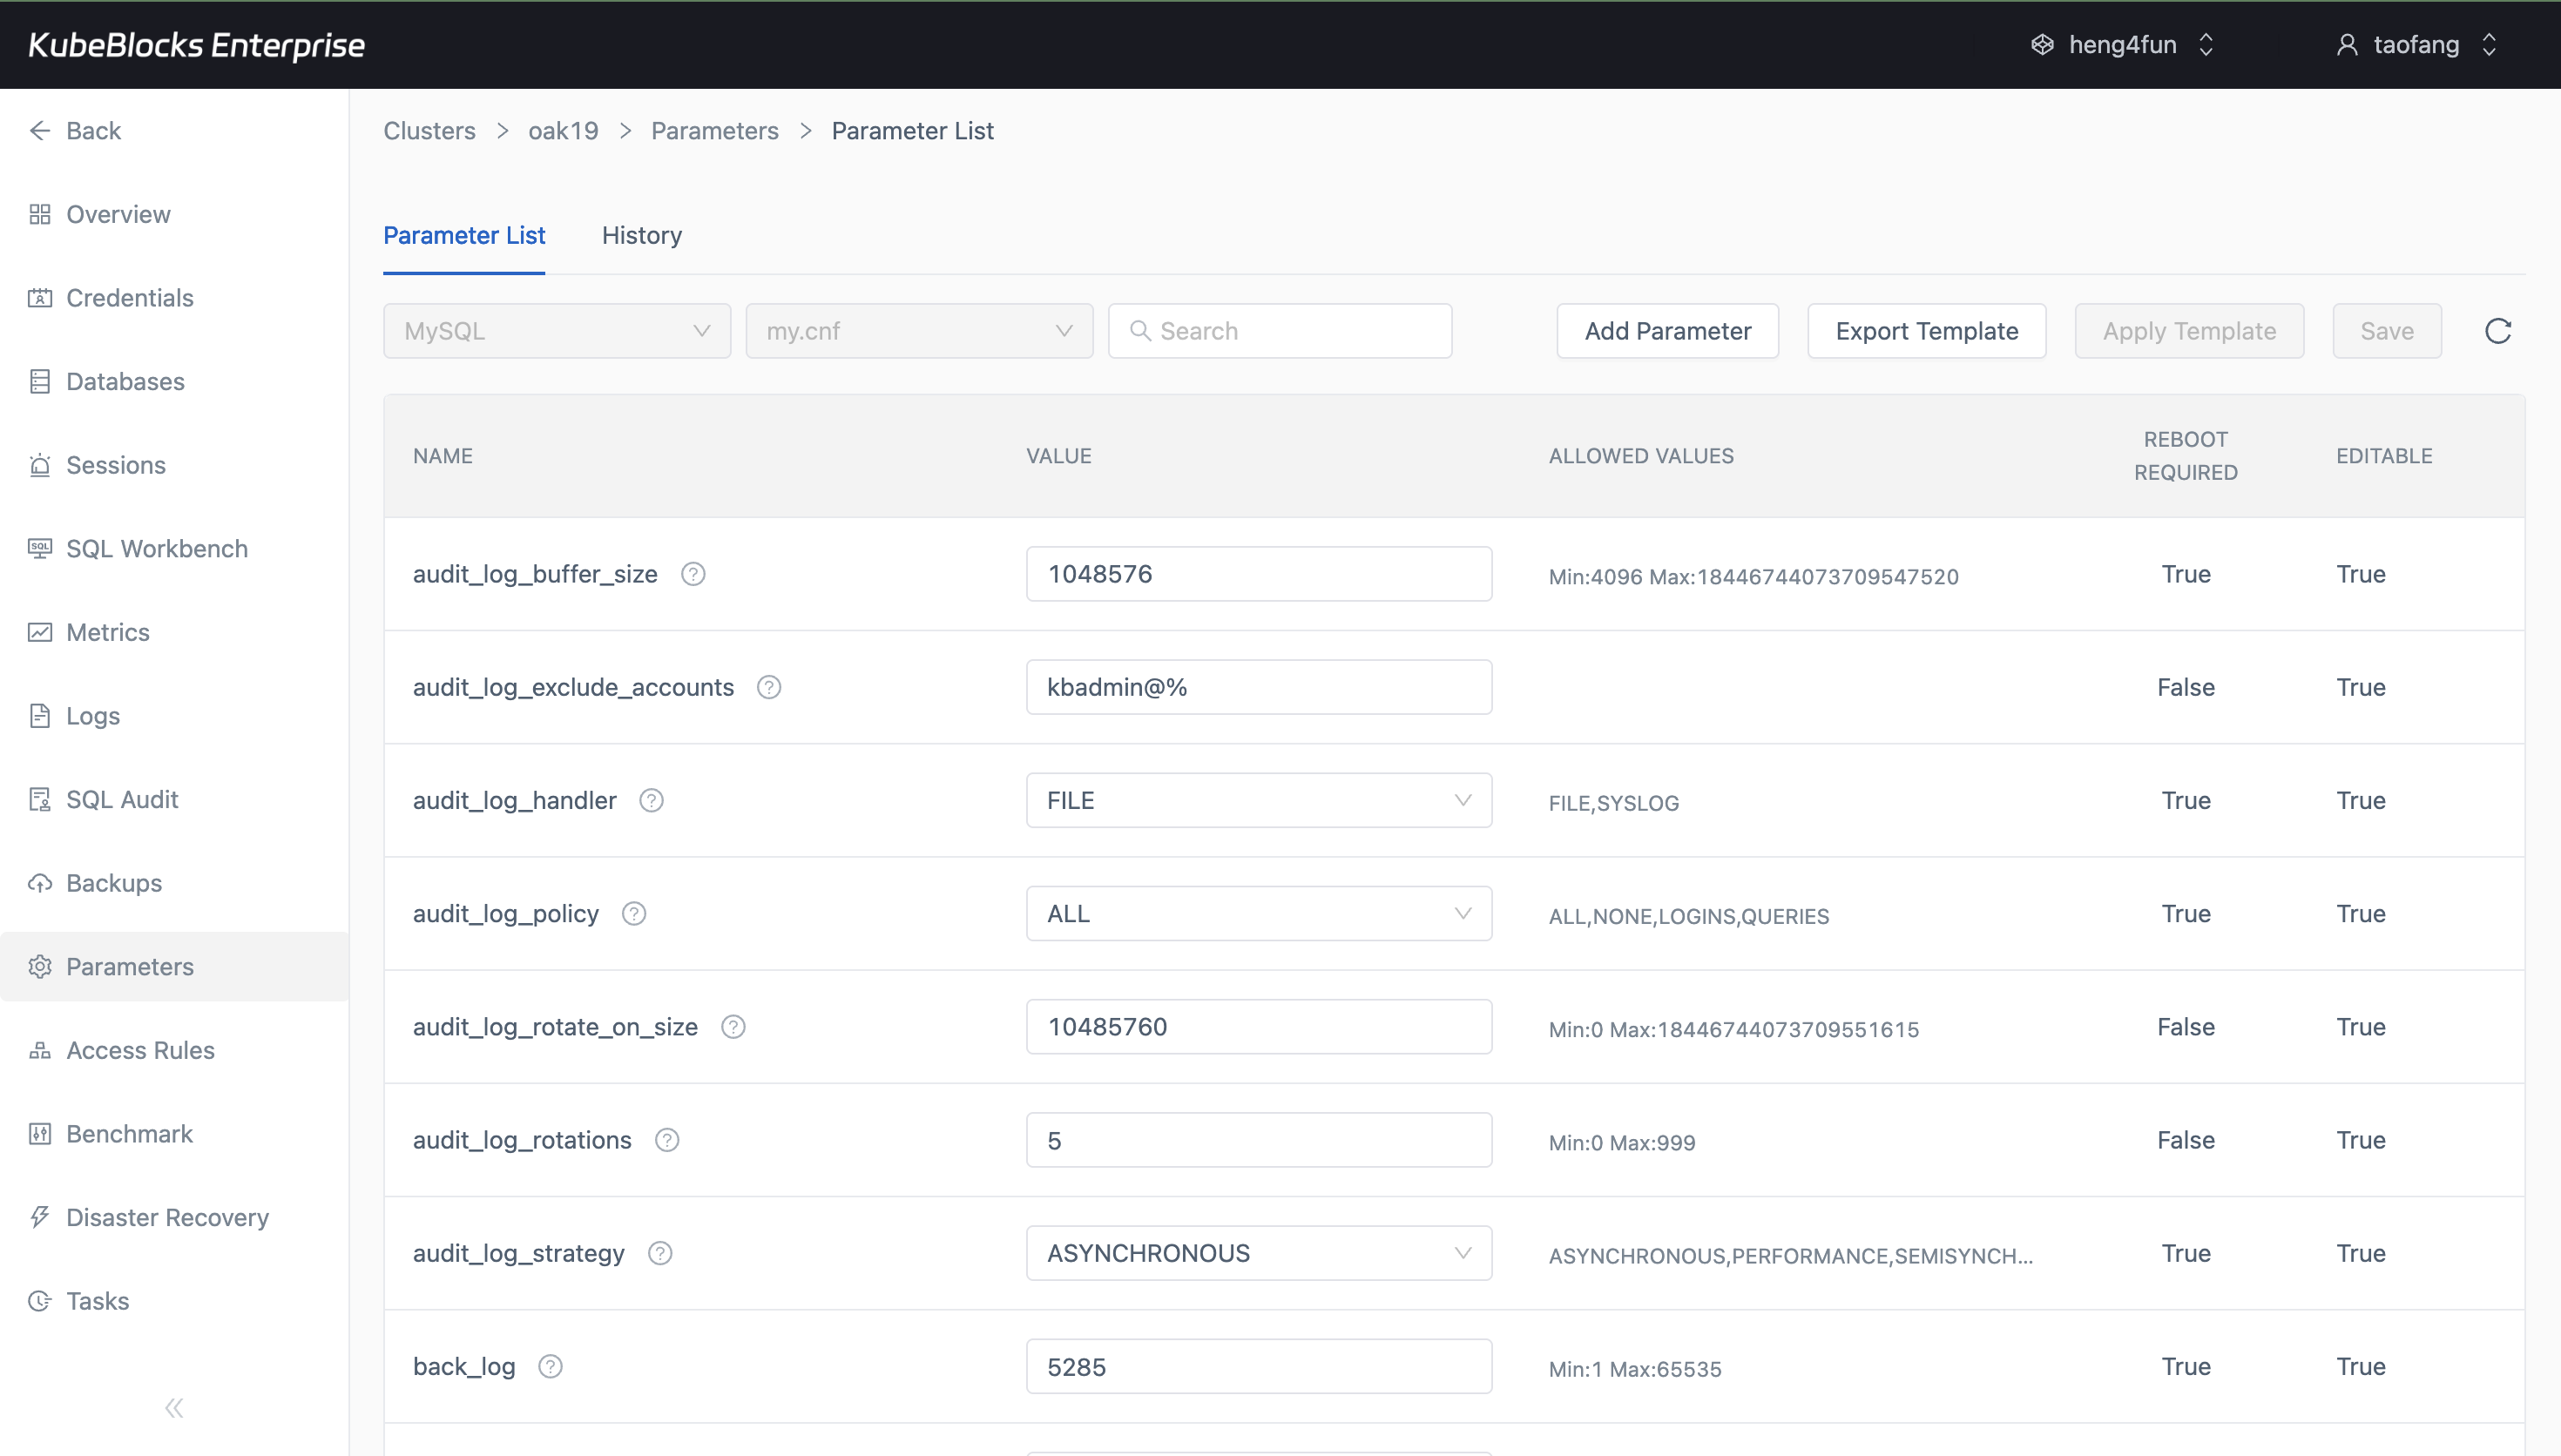2561x1456 pixels.
Task: Open the my.cnf config file dropdown
Action: (919, 331)
